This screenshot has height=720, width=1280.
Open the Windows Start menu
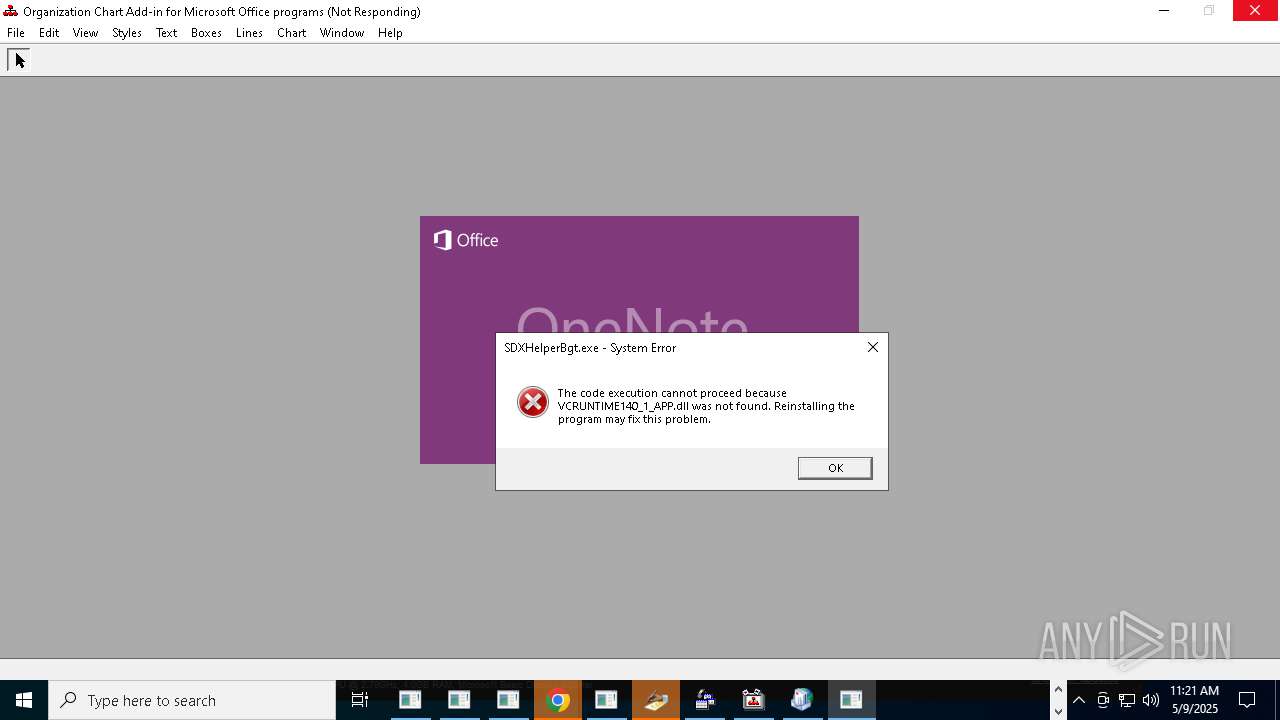pyautogui.click(x=24, y=700)
